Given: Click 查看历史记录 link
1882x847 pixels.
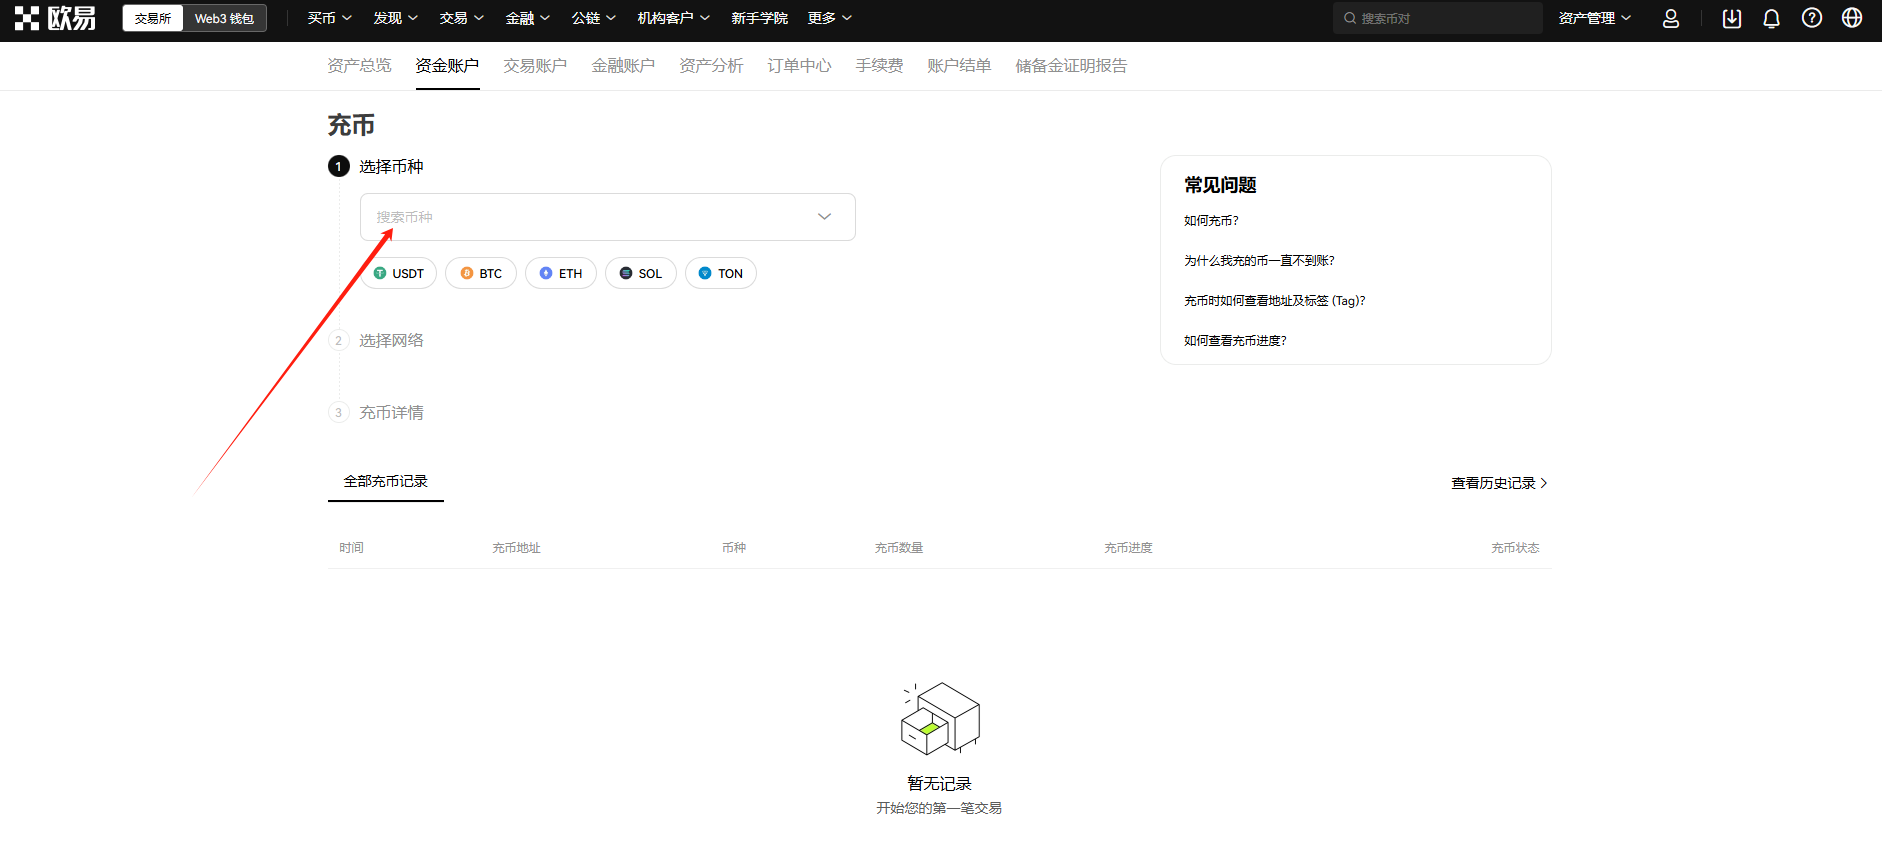Looking at the screenshot, I should coord(1498,483).
